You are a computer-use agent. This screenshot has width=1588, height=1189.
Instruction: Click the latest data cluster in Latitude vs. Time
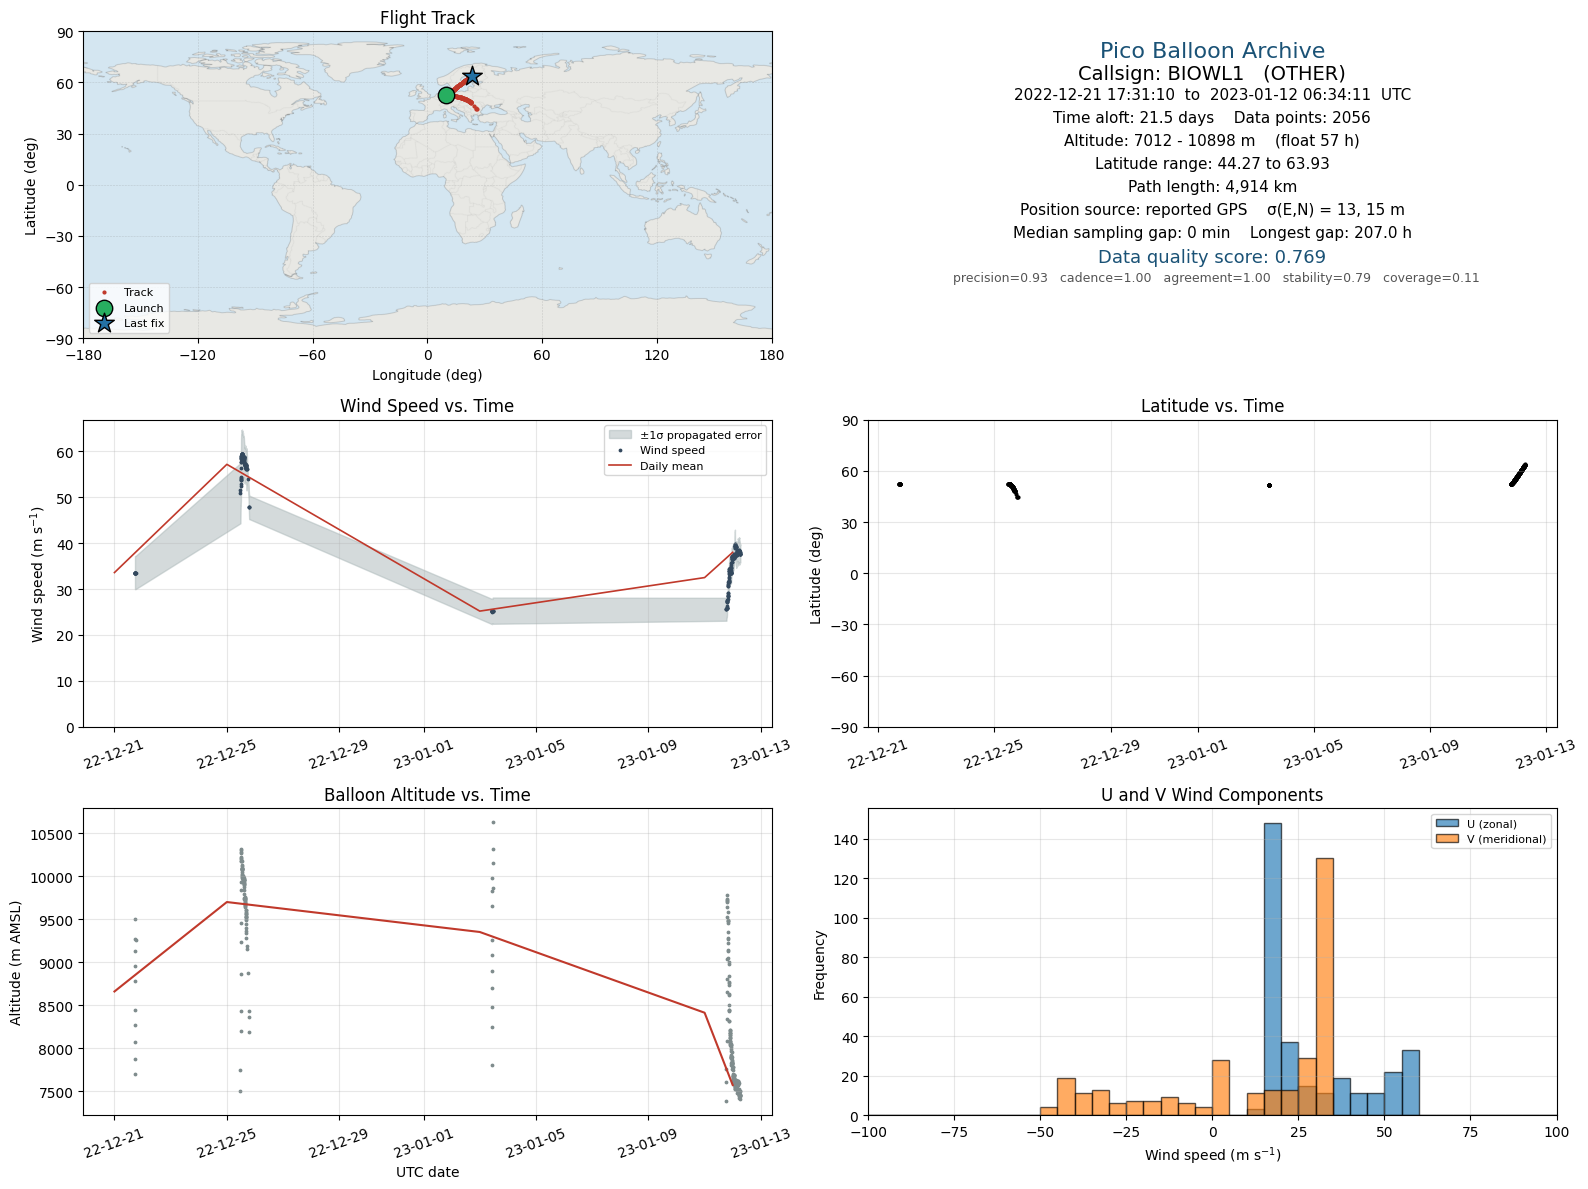pyautogui.click(x=1518, y=474)
